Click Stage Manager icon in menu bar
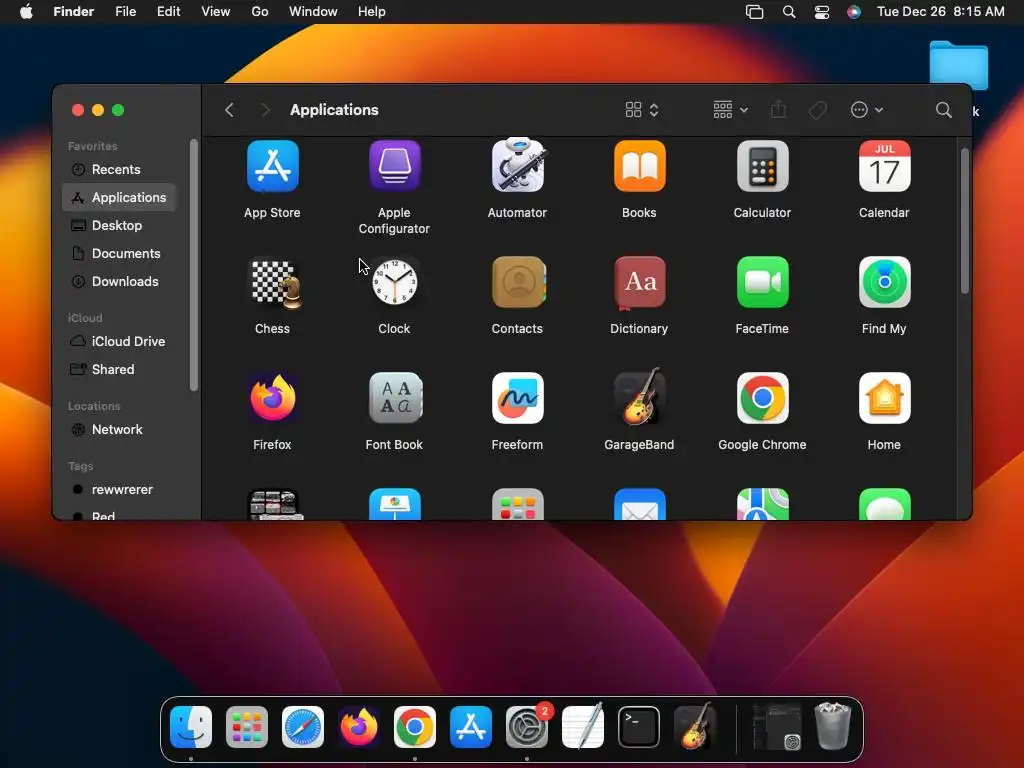Screen dimensions: 1024x768 [754, 12]
